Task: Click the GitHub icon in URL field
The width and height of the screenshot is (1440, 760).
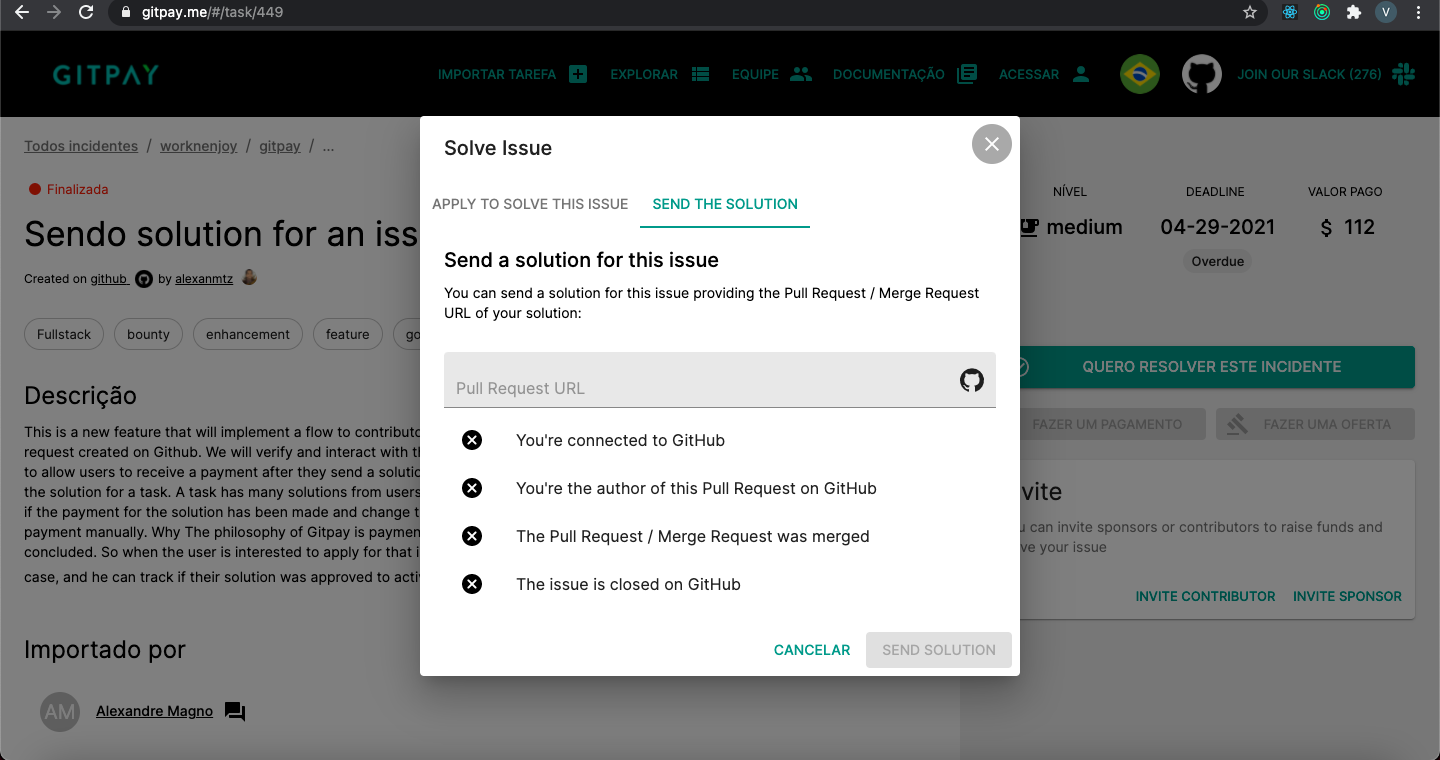Action: click(x=972, y=380)
